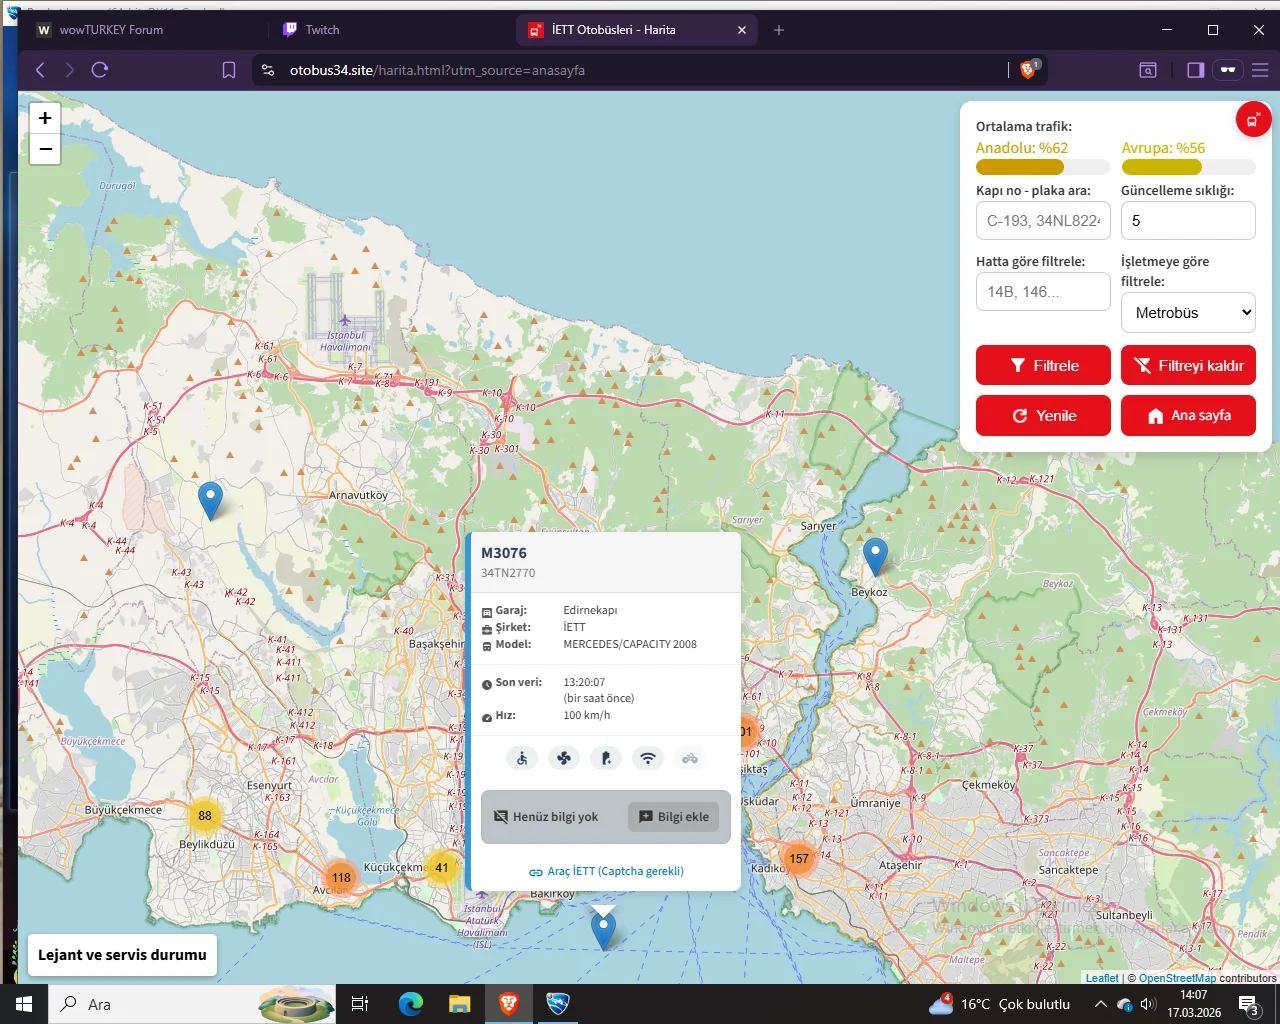1280x1024 pixels.
Task: Open the Metrobüs operator filter dropdown
Action: [x=1188, y=313]
